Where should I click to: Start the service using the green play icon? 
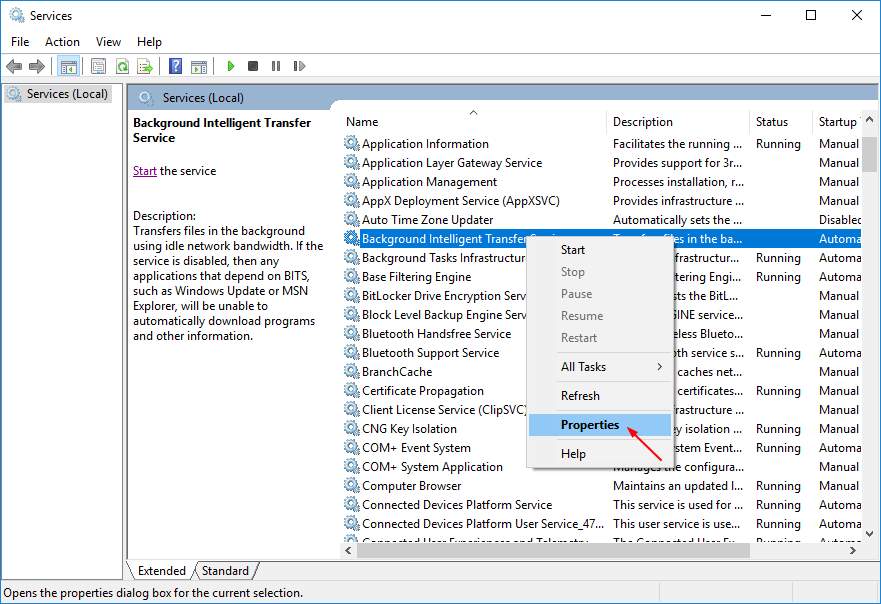coord(230,66)
